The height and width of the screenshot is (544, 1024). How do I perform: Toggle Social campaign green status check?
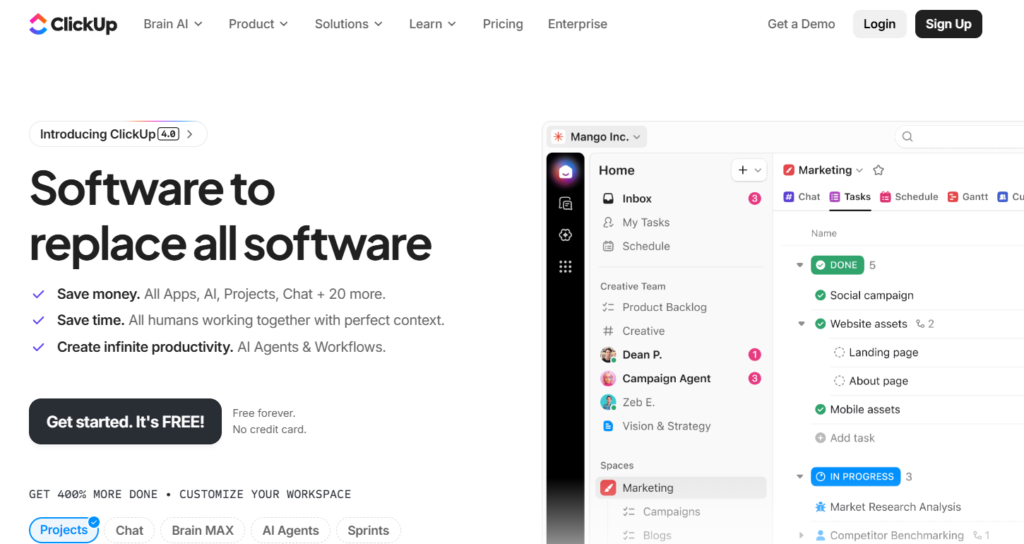point(820,295)
